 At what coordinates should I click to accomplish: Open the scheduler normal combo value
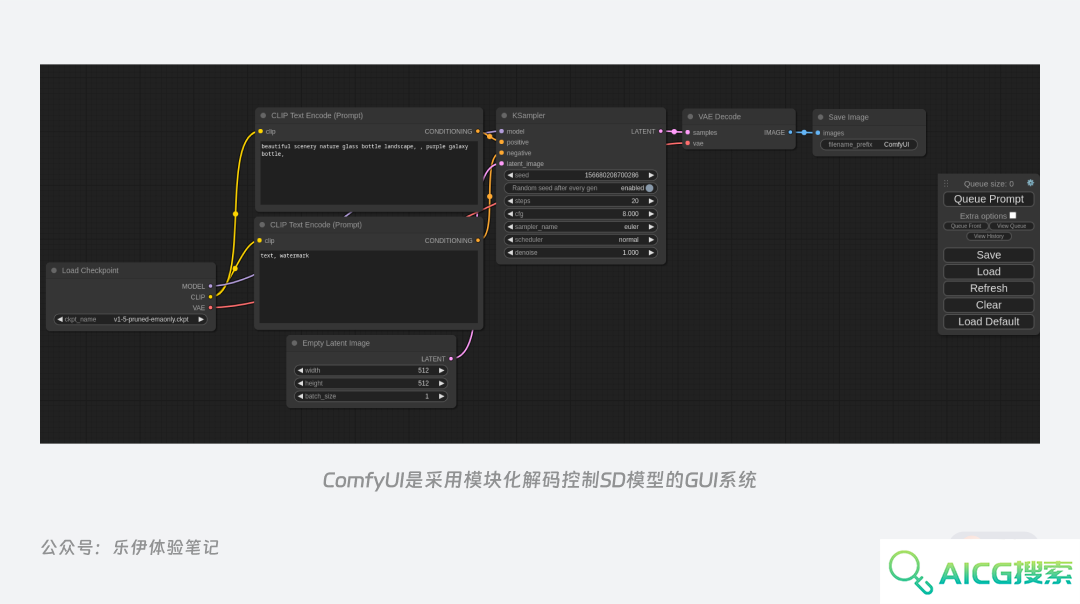[x=628, y=240]
